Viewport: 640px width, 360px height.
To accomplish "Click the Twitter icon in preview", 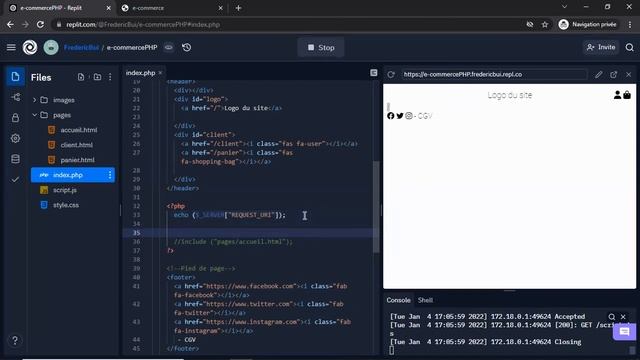I will click(400, 116).
